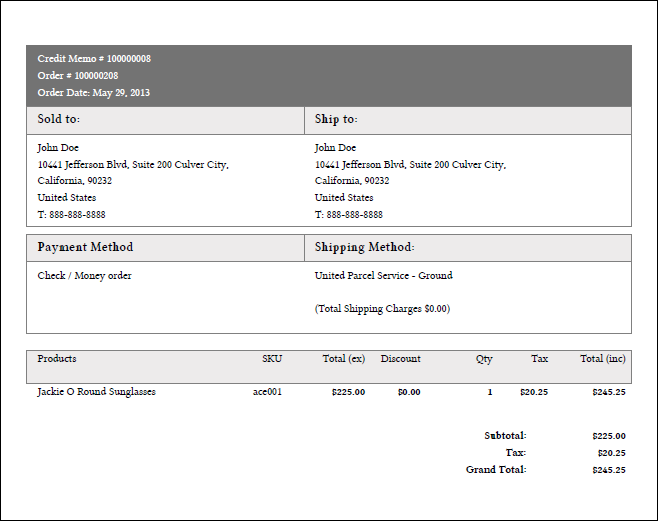This screenshot has width=658, height=521.
Task: Click United Parcel Service - Ground text
Action: (x=384, y=276)
